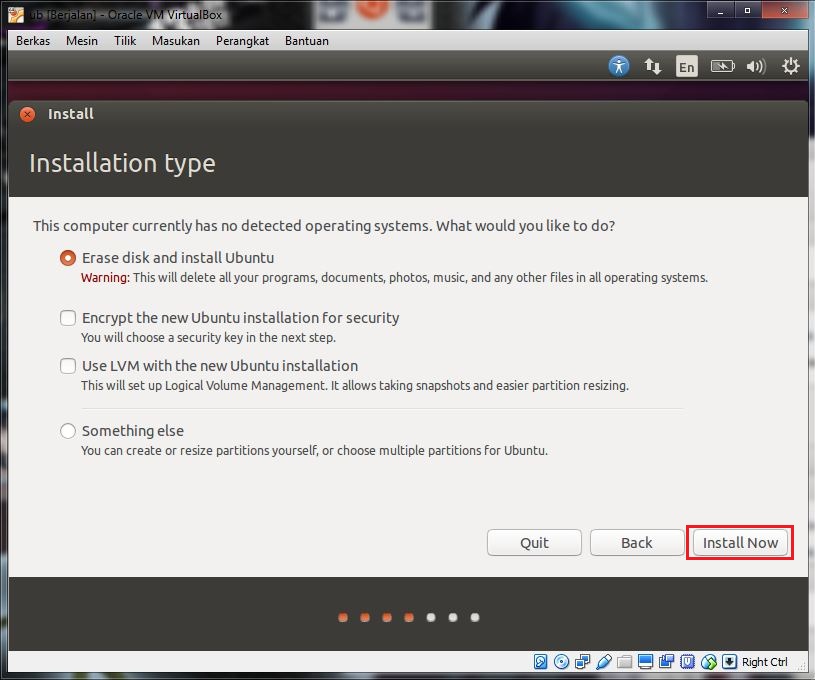Click the hard disk activity status icon
815x680 pixels.
click(x=541, y=661)
